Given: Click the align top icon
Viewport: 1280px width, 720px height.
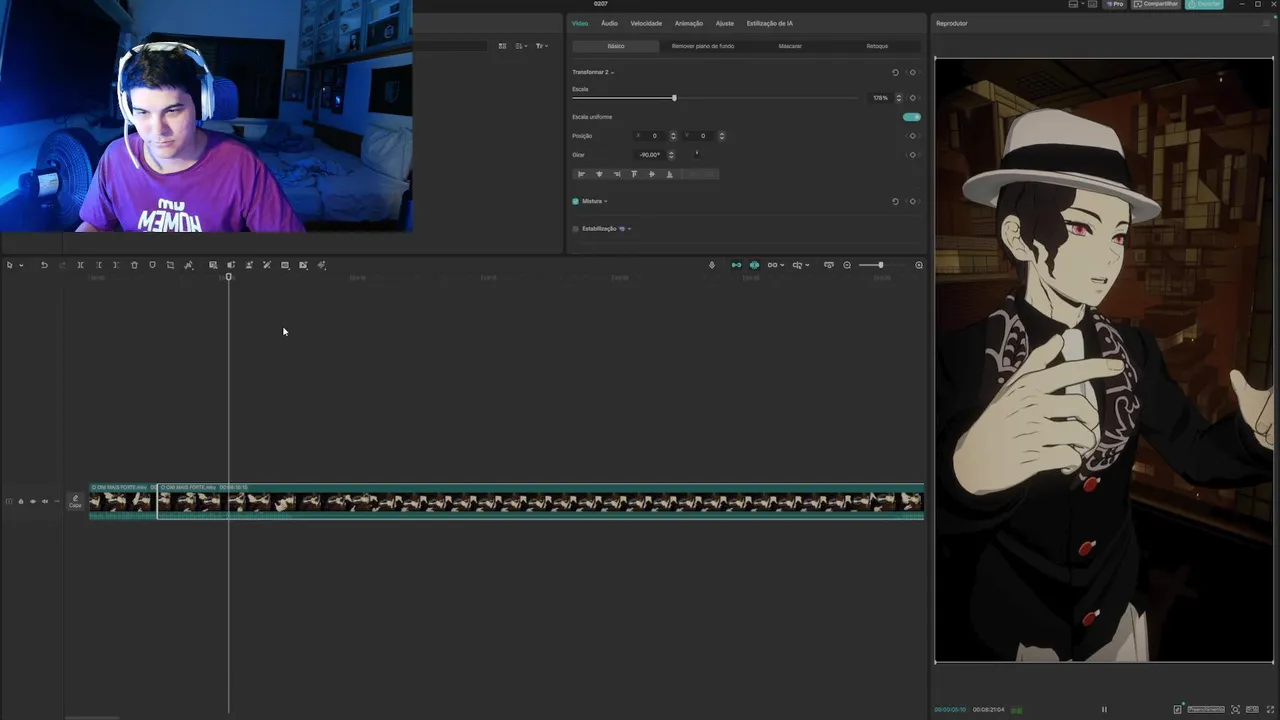Looking at the screenshot, I should (x=634, y=174).
